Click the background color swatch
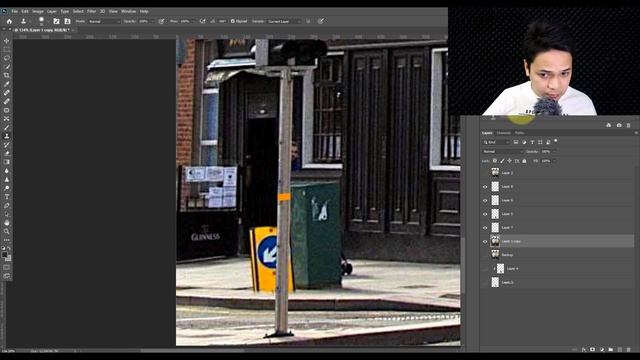 pyautogui.click(x=8, y=258)
